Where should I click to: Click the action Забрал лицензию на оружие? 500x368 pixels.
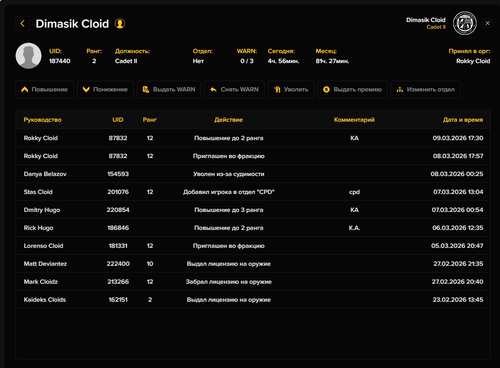click(x=229, y=282)
